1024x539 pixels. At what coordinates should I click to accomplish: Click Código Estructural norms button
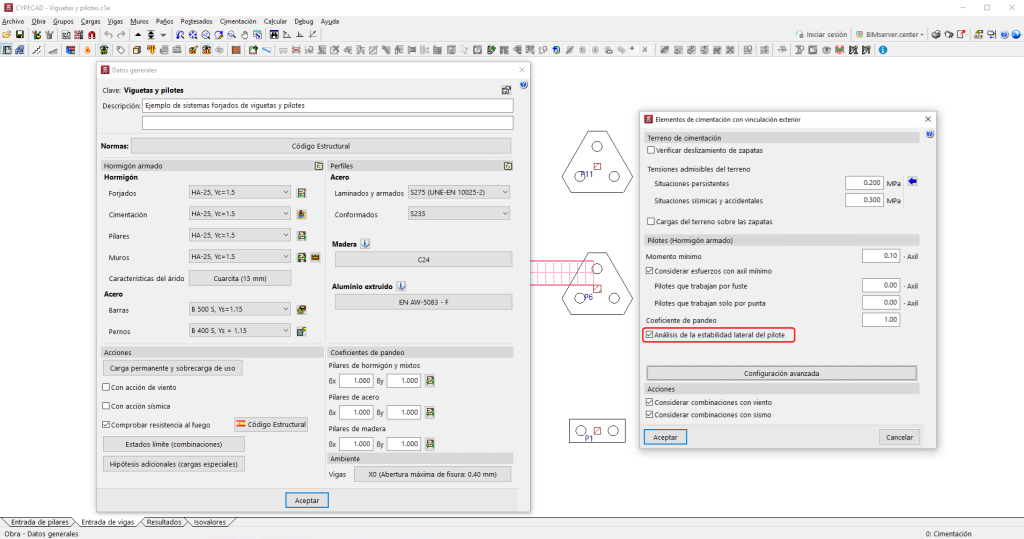[321, 146]
